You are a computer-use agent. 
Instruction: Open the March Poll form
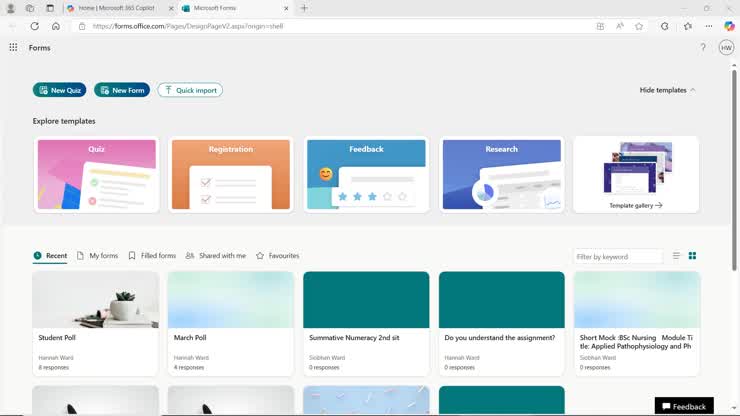point(231,323)
